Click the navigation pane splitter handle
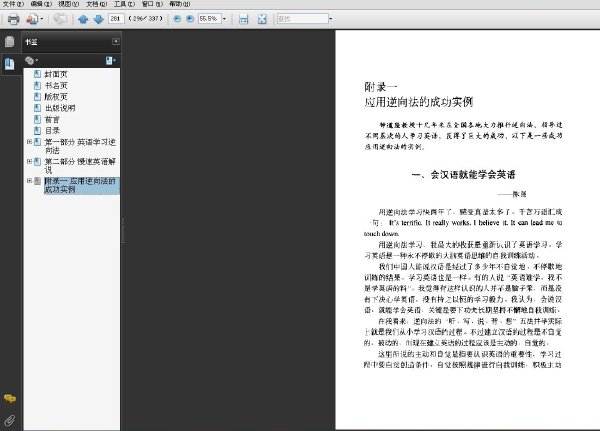This screenshot has width=600, height=431. tap(122, 230)
